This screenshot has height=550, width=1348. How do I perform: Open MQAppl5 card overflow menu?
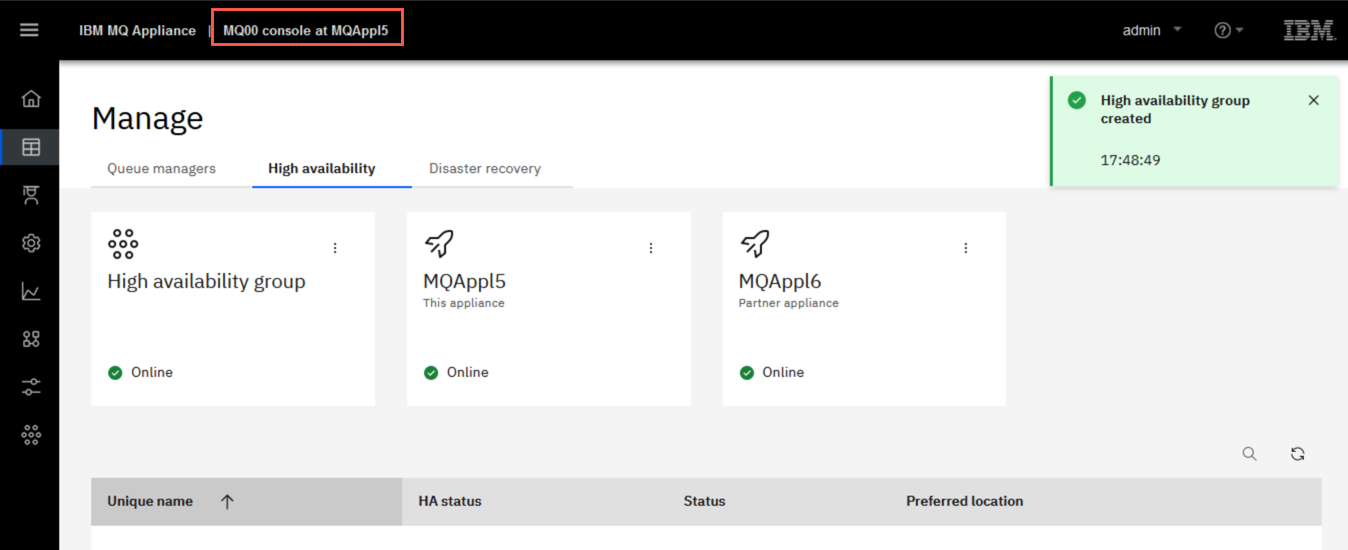click(651, 248)
